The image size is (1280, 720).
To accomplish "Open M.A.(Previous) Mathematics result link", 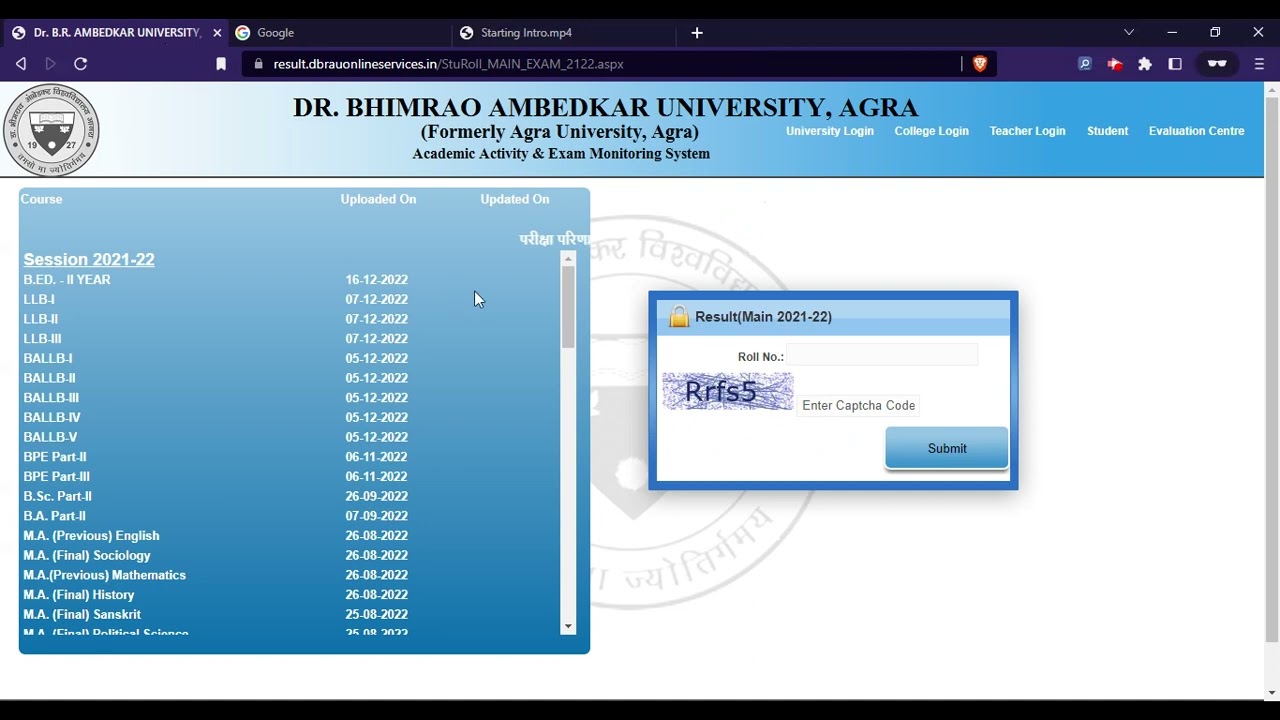I will click(x=105, y=575).
